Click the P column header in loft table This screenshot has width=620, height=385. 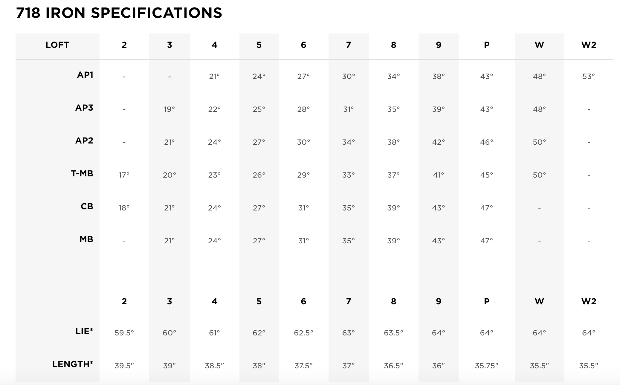click(487, 45)
